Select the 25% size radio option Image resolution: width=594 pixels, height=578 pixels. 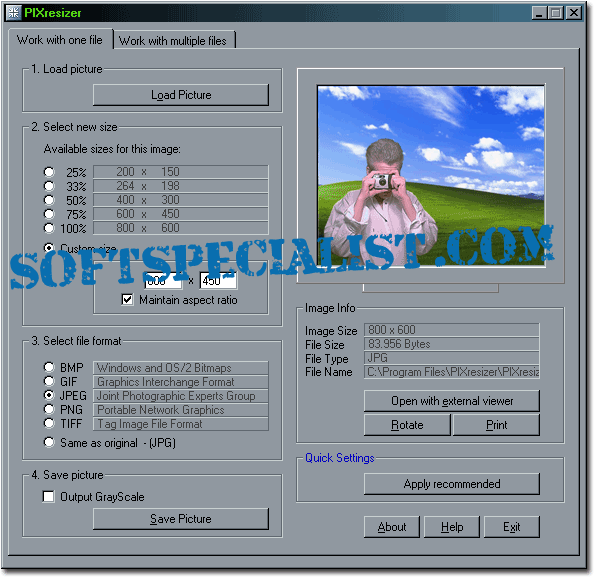pyautogui.click(x=49, y=172)
